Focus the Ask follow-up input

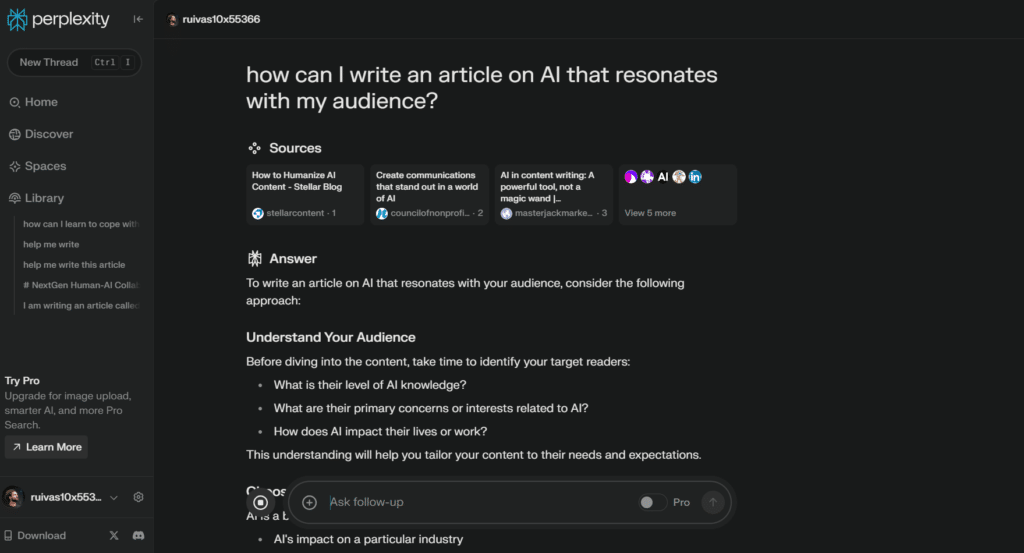[x=480, y=502]
